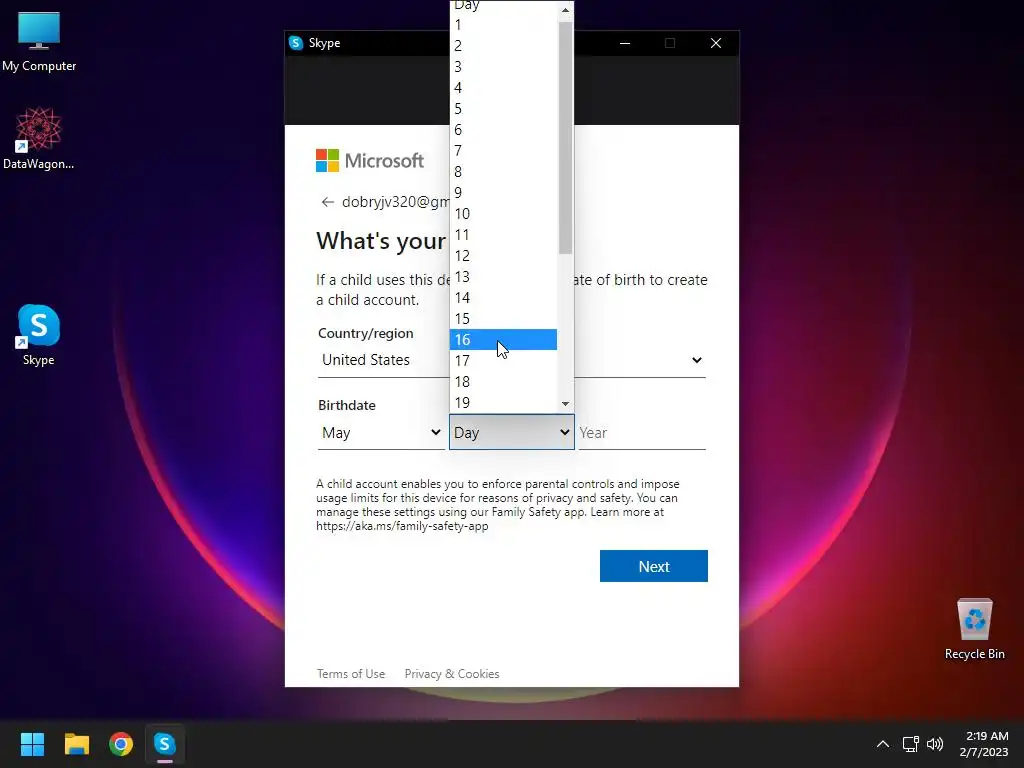
Task: Click day list scrollbar down arrow
Action: pyautogui.click(x=566, y=404)
